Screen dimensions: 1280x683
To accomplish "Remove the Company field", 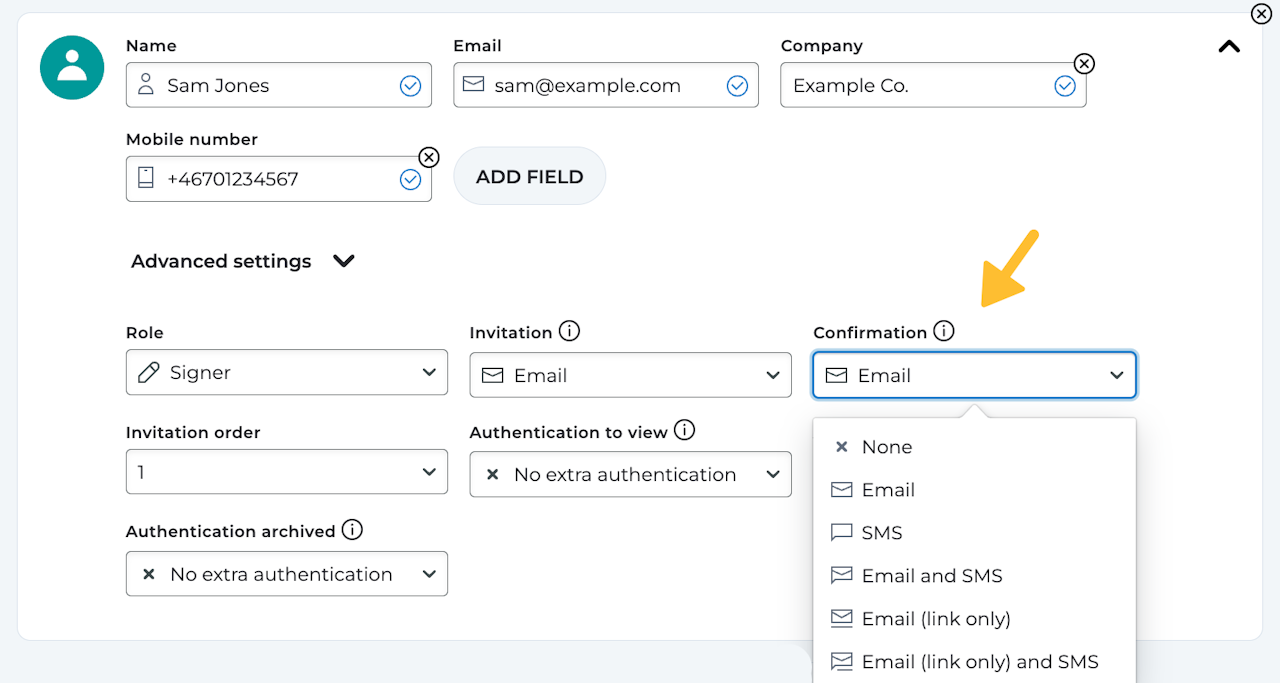I will (x=1083, y=64).
